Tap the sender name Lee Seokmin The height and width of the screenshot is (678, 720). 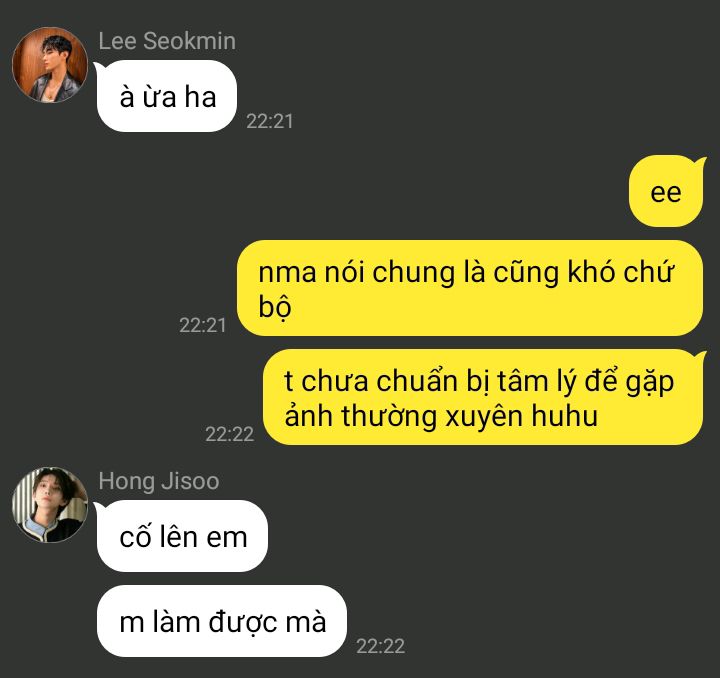coord(167,41)
